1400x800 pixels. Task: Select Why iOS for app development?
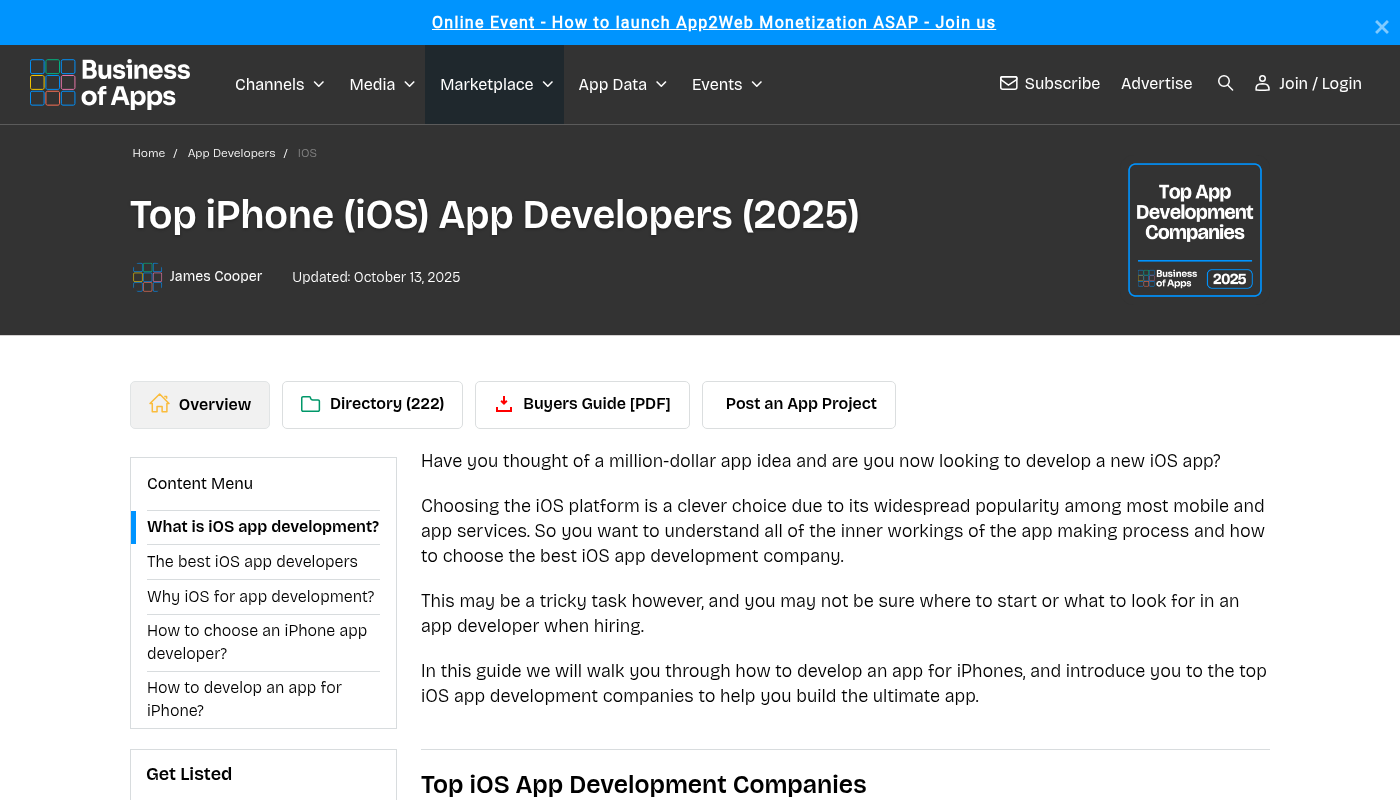point(260,596)
